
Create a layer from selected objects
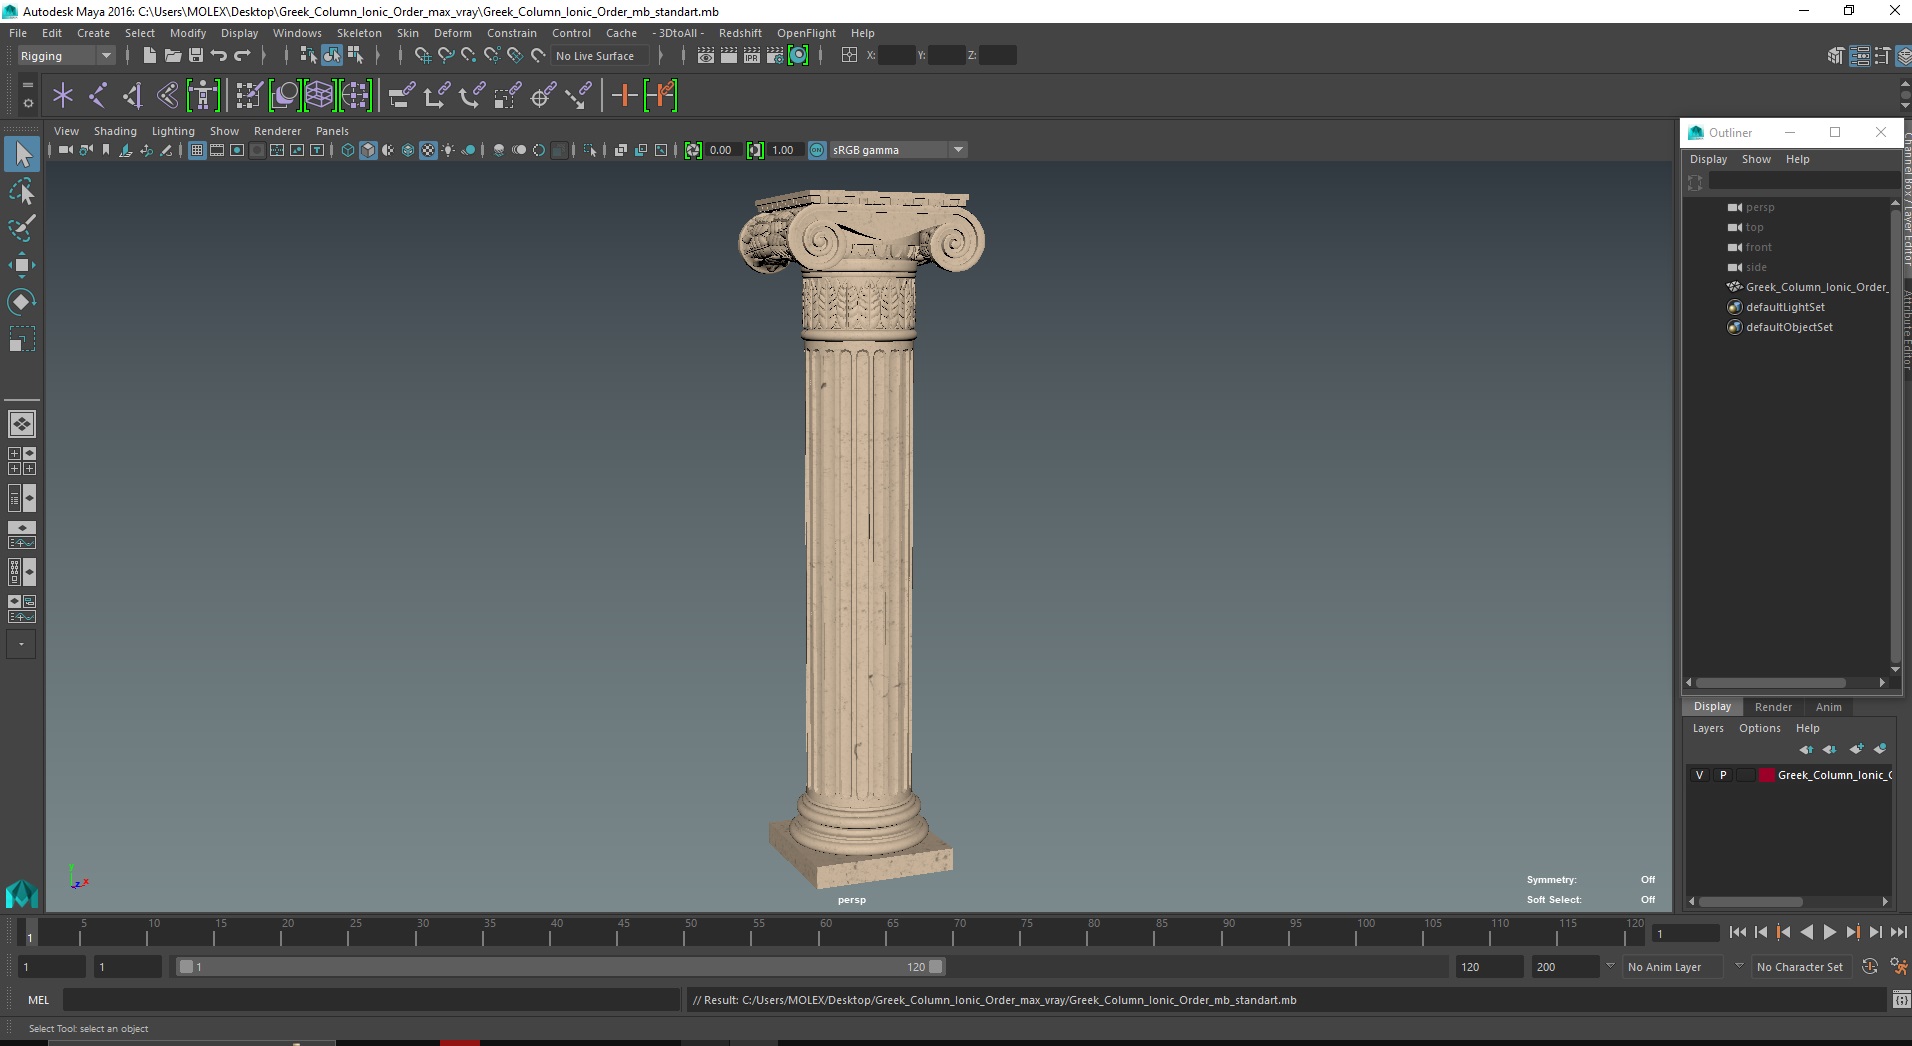[1880, 749]
